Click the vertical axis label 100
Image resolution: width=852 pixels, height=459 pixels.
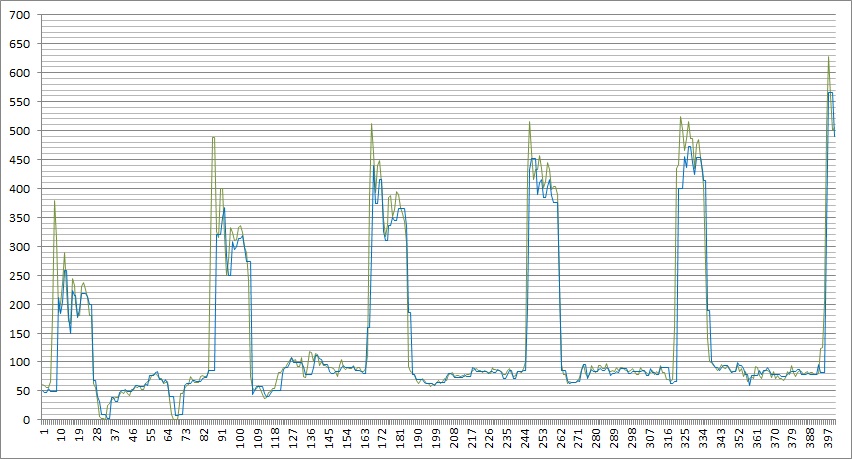pos(20,362)
